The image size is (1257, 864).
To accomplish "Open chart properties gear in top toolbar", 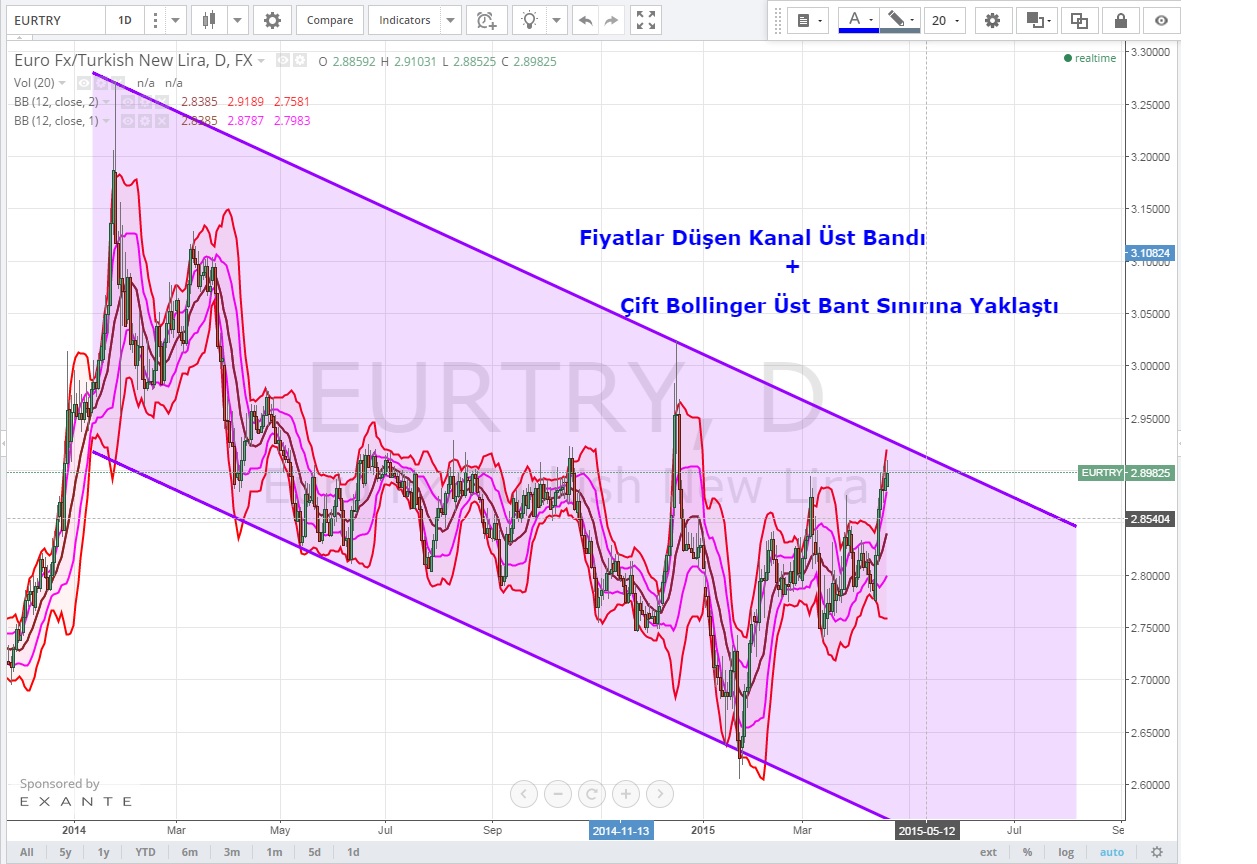I will pyautogui.click(x=272, y=20).
